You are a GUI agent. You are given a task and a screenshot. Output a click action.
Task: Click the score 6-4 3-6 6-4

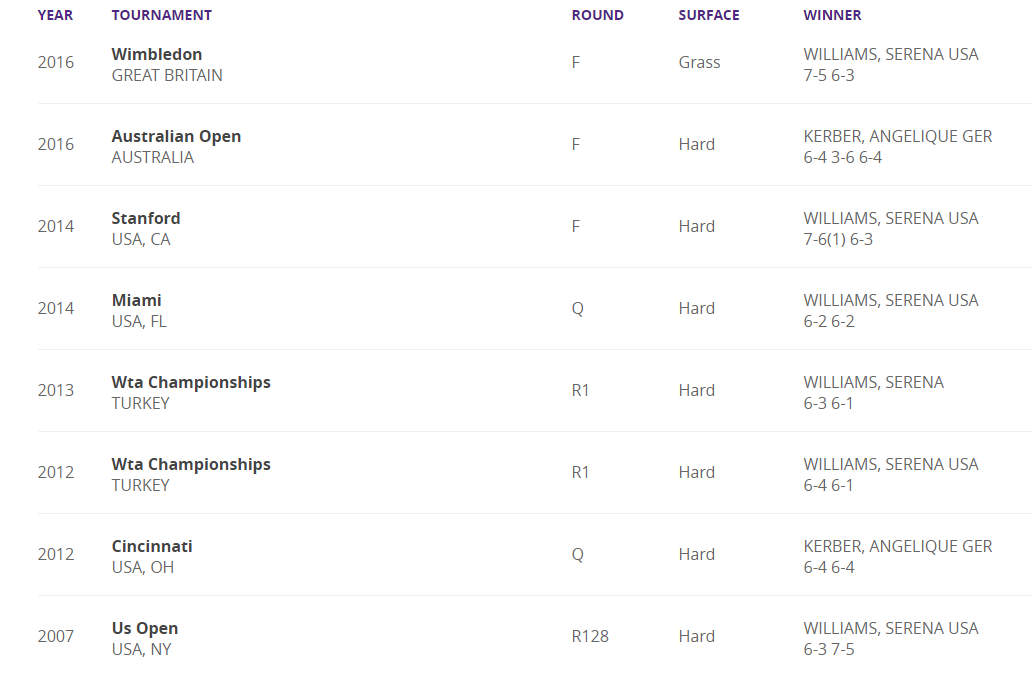coord(843,157)
